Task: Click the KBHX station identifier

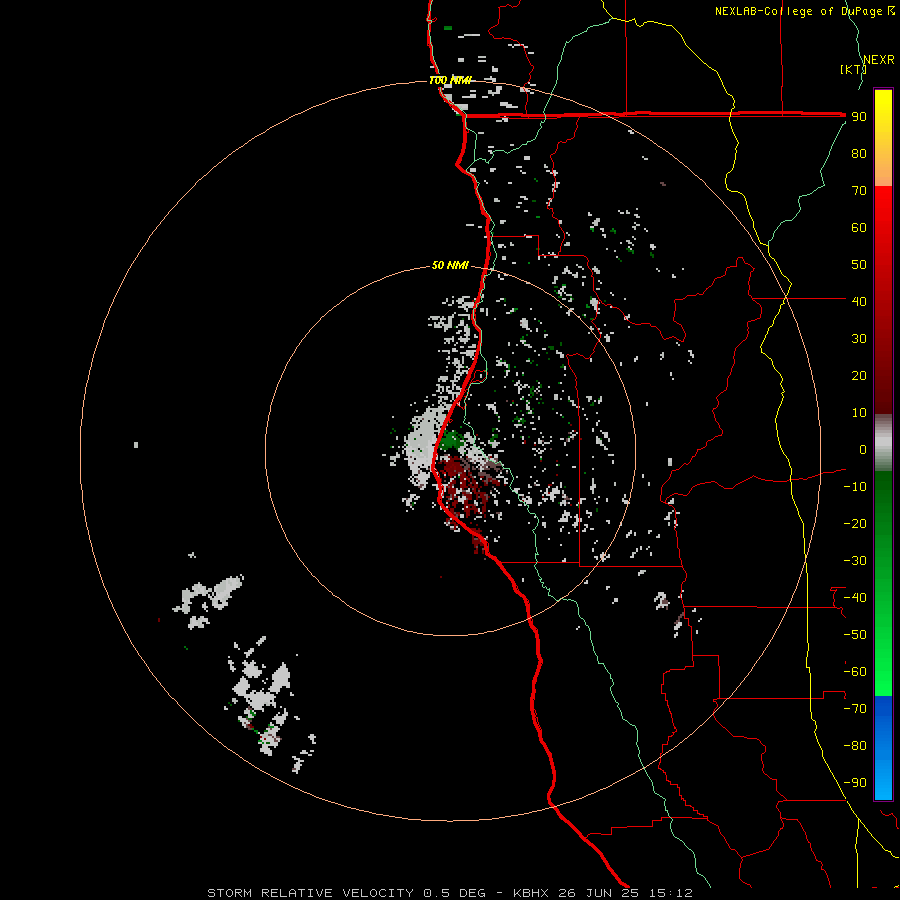Action: point(531,893)
